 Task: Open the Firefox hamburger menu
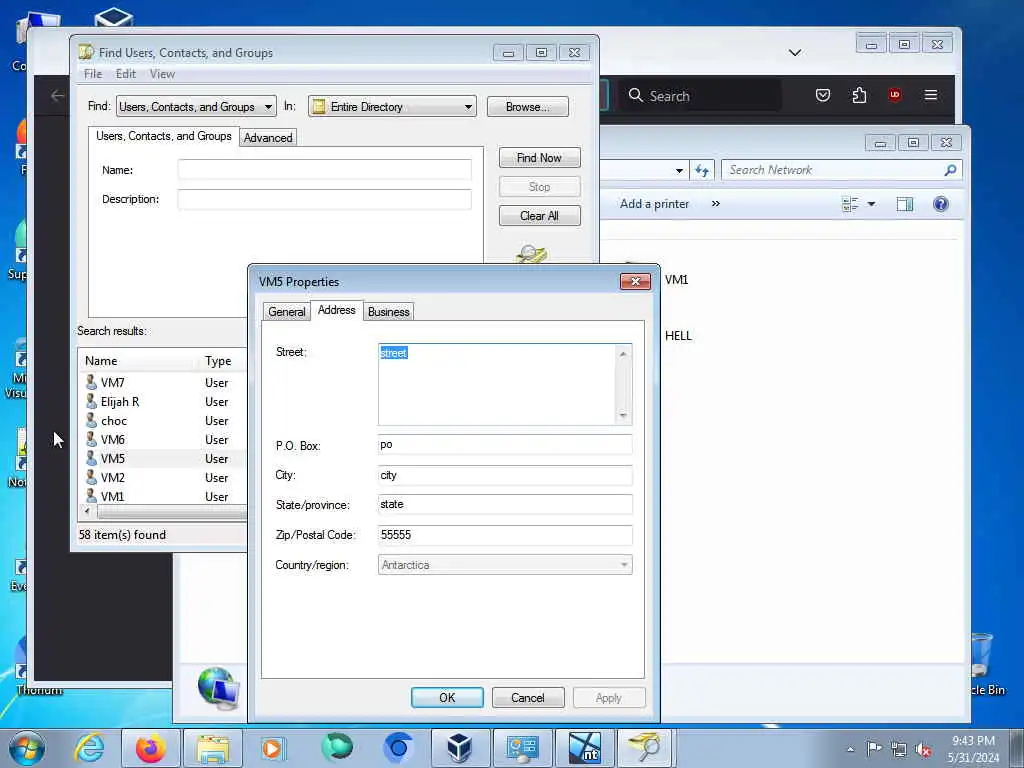click(x=931, y=95)
